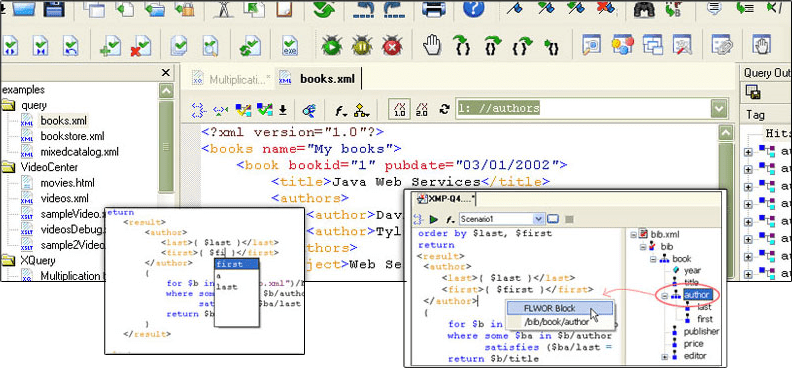The width and height of the screenshot is (792, 368).
Task: Click the red bug stop debugging icon
Action: 391,45
